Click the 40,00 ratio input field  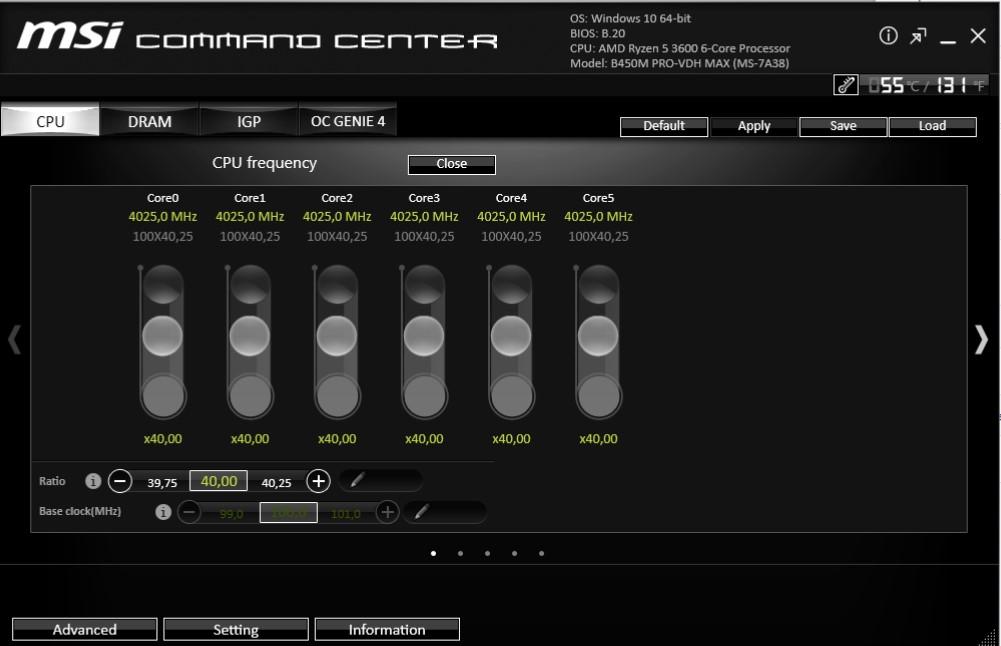pos(218,481)
